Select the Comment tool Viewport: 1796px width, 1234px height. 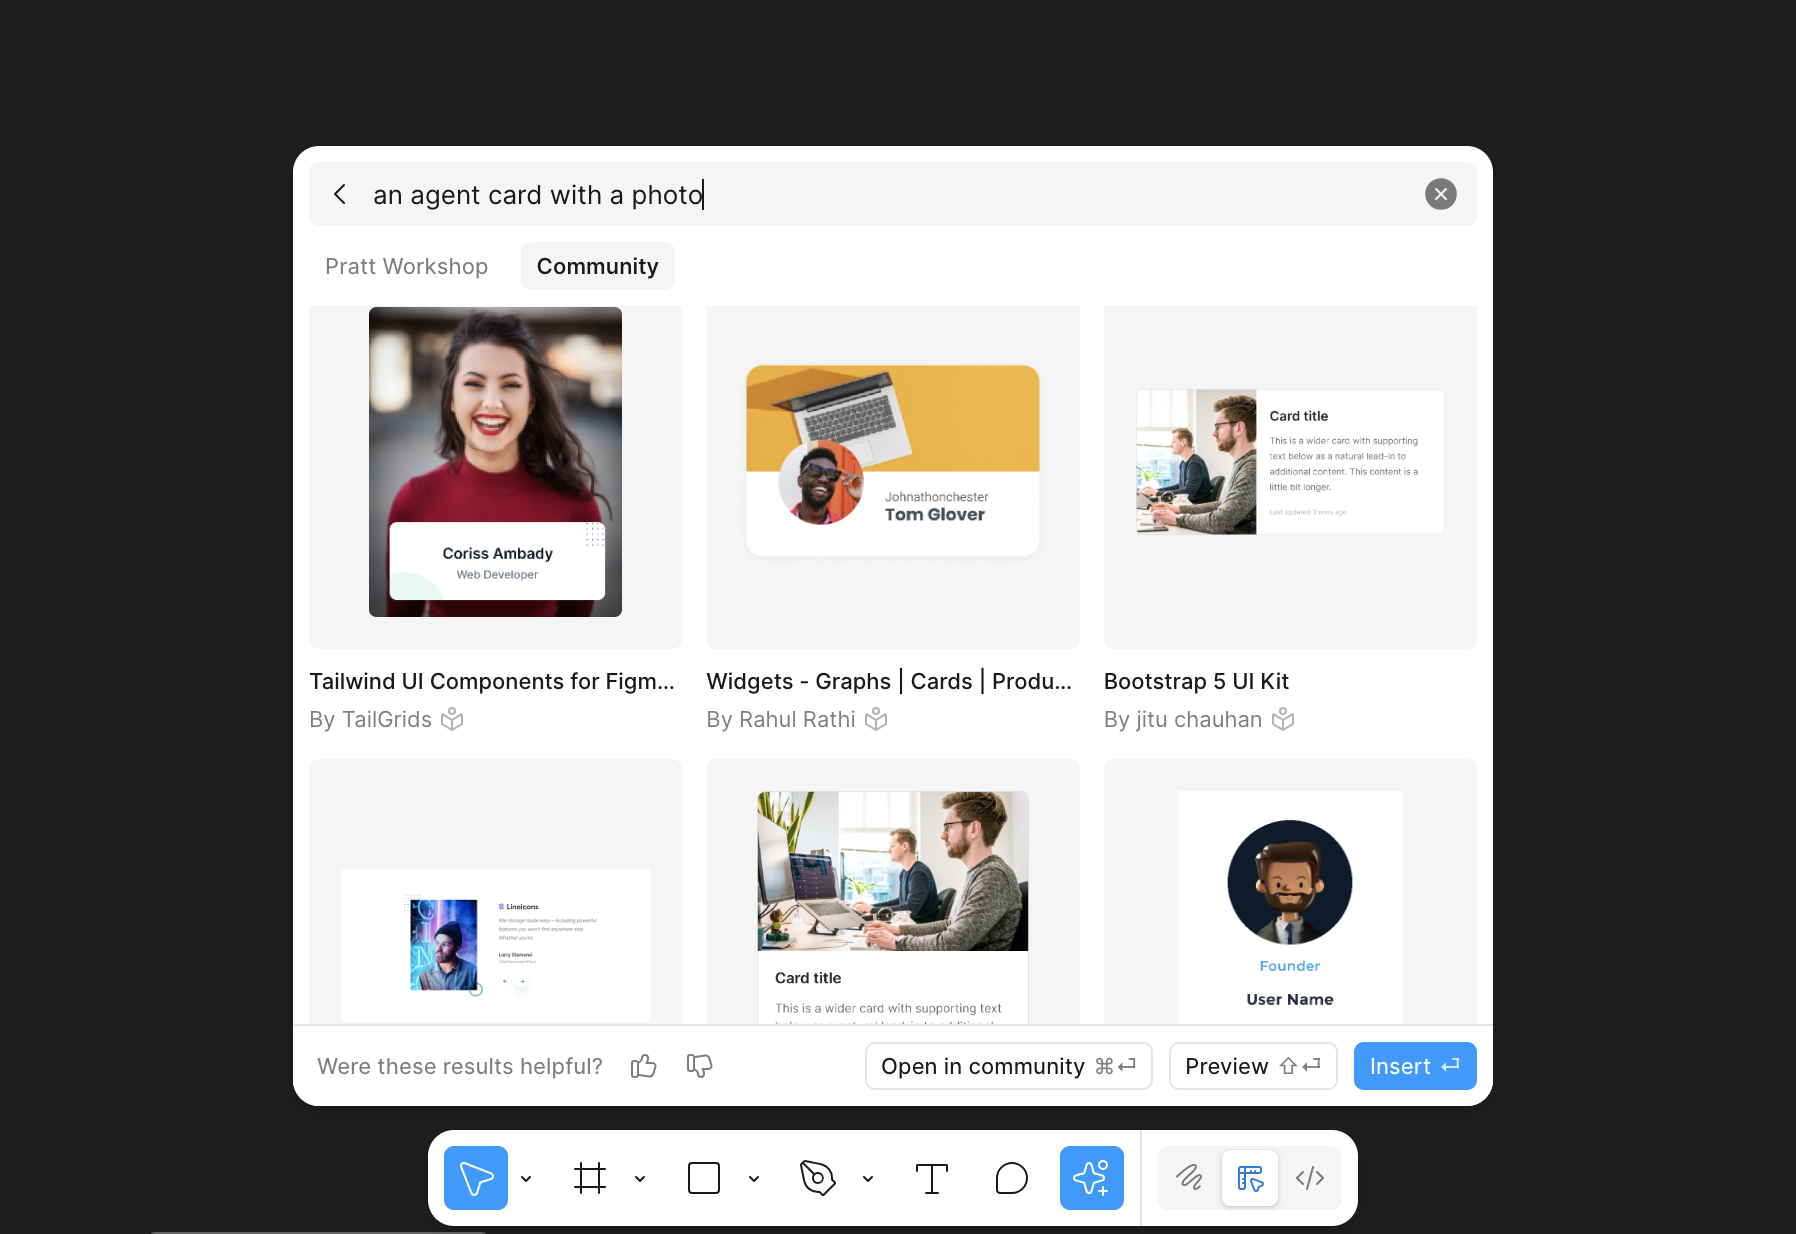coord(1012,1178)
